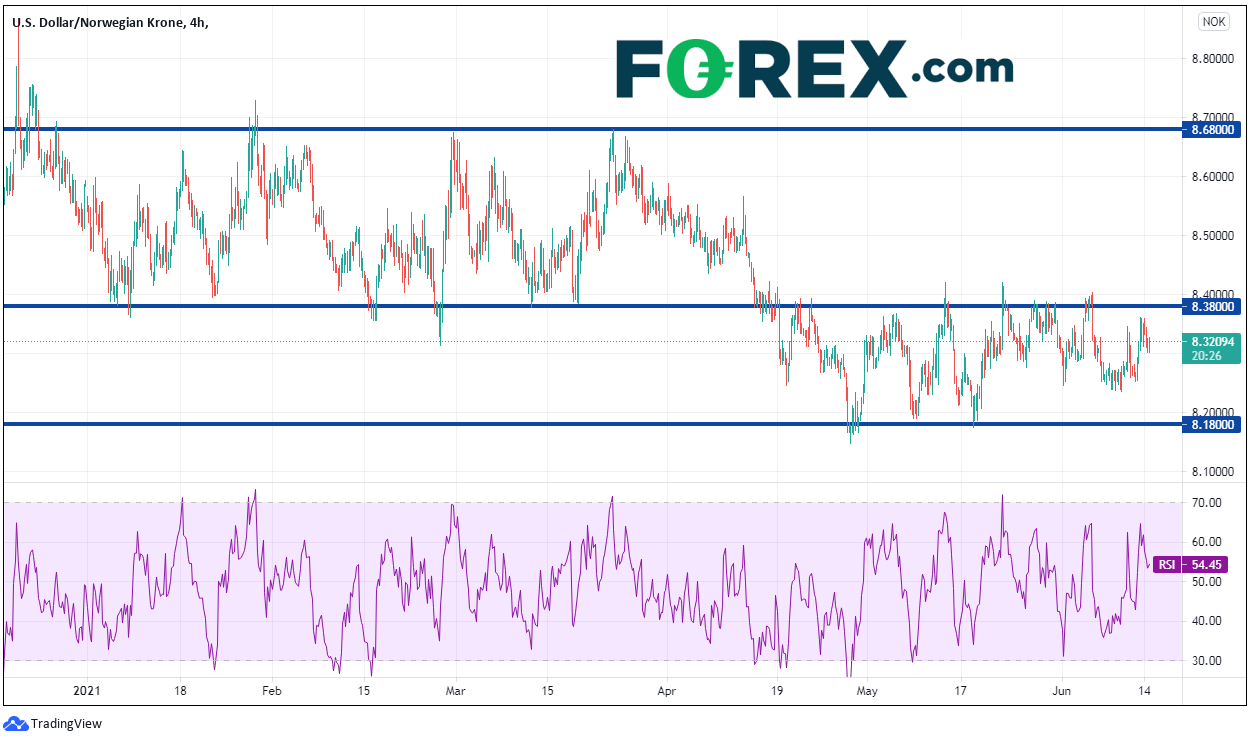Image resolution: width=1253 pixels, height=742 pixels.
Task: Click the current price label 8.32094
Action: pos(1211,340)
